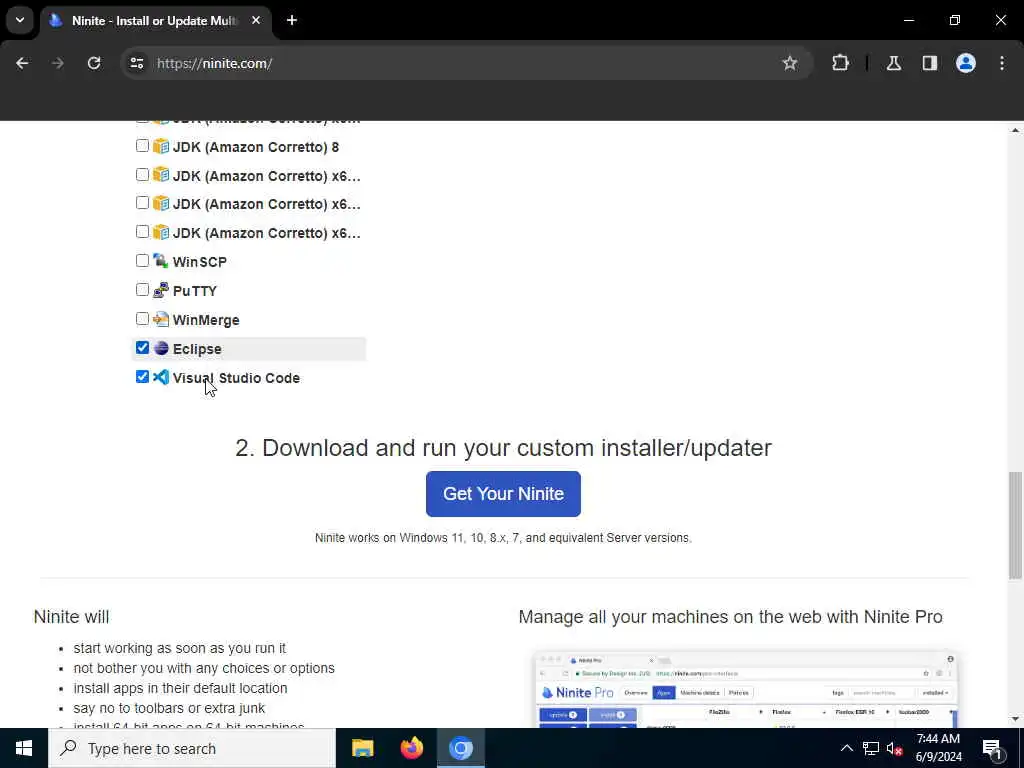Open the Chrome profile avatar
This screenshot has height=768, width=1024.
[966, 63]
